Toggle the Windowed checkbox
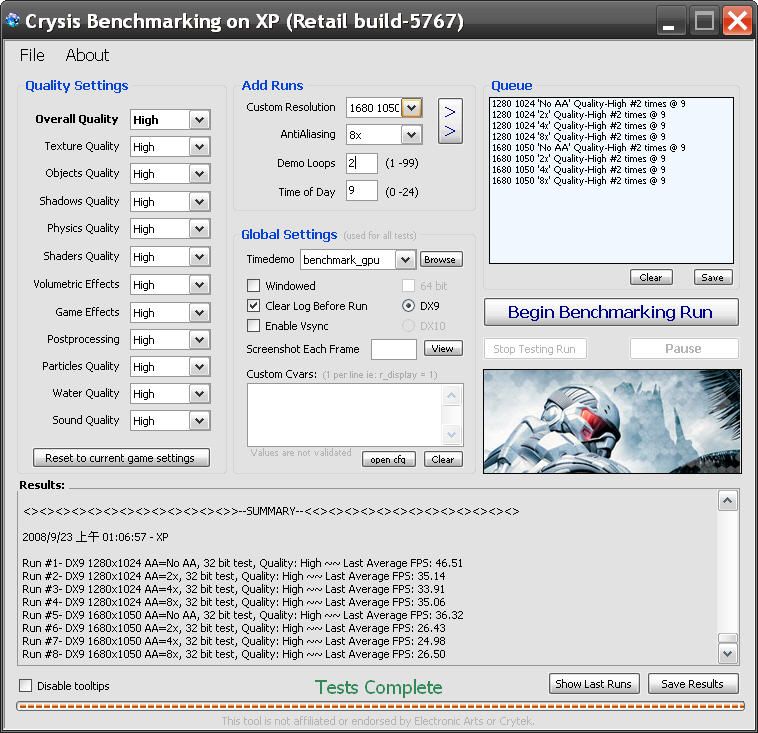This screenshot has width=758, height=733. click(x=253, y=286)
